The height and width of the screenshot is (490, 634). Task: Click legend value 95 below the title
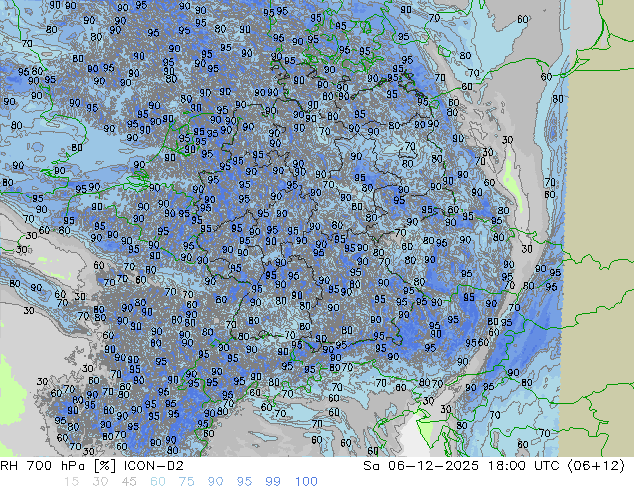coord(244,482)
